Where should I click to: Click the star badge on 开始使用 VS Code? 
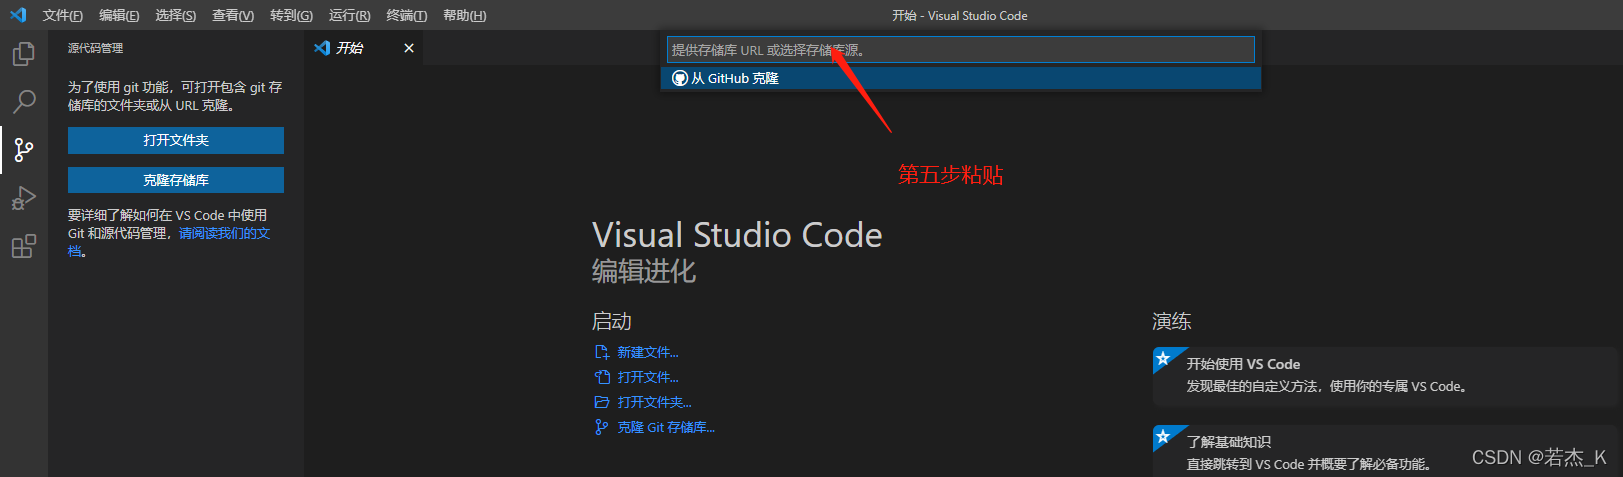[x=1163, y=358]
